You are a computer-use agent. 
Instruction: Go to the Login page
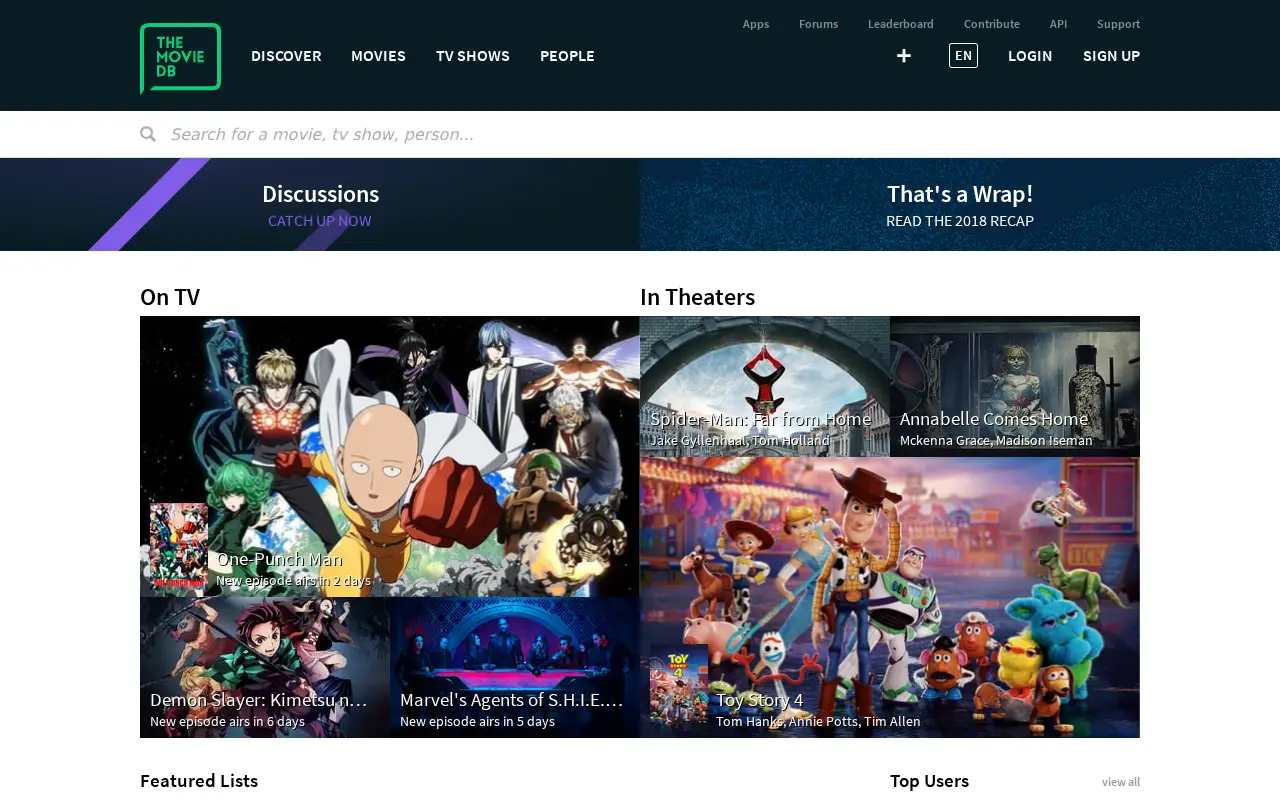(x=1030, y=56)
